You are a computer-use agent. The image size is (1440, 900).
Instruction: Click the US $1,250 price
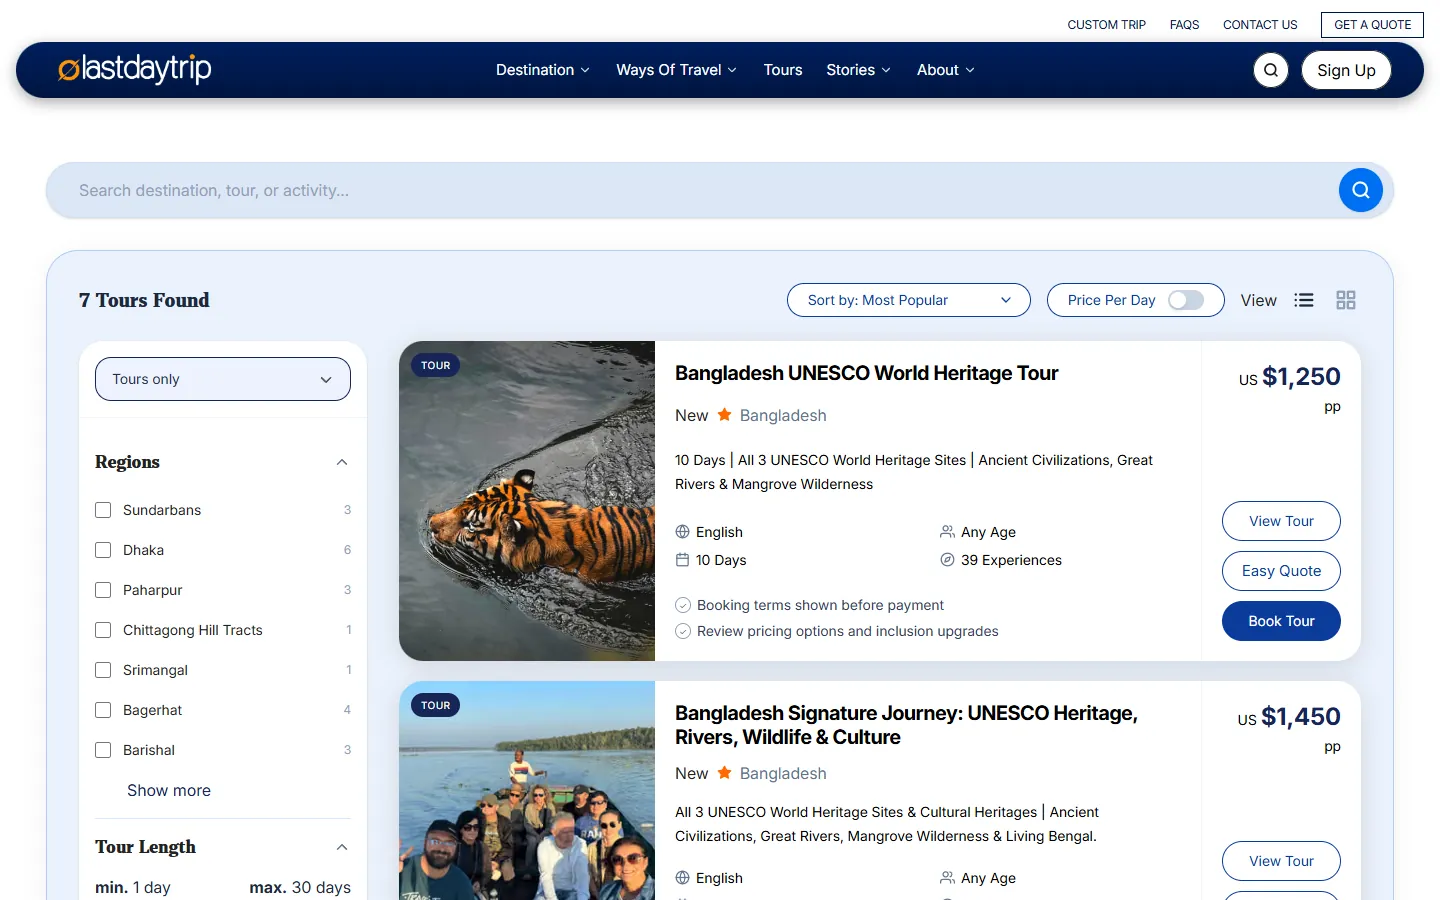click(x=1290, y=377)
